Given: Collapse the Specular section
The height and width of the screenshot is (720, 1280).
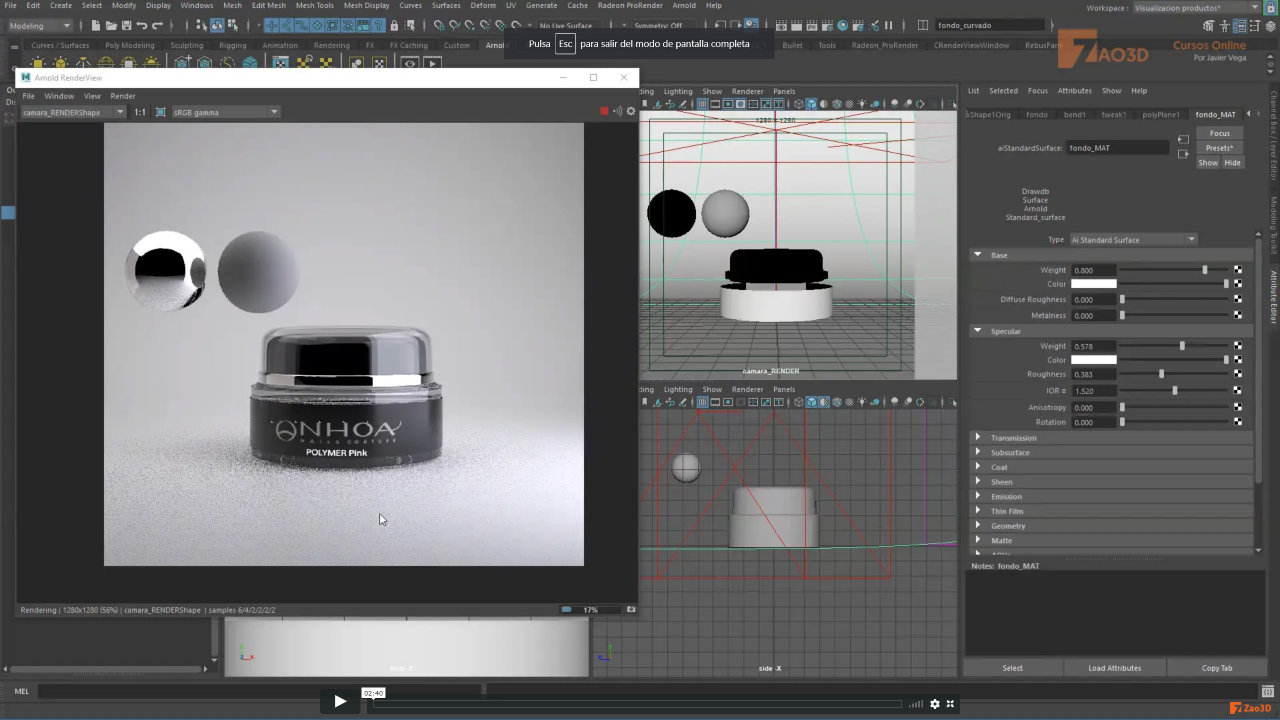Looking at the screenshot, I should (x=978, y=331).
